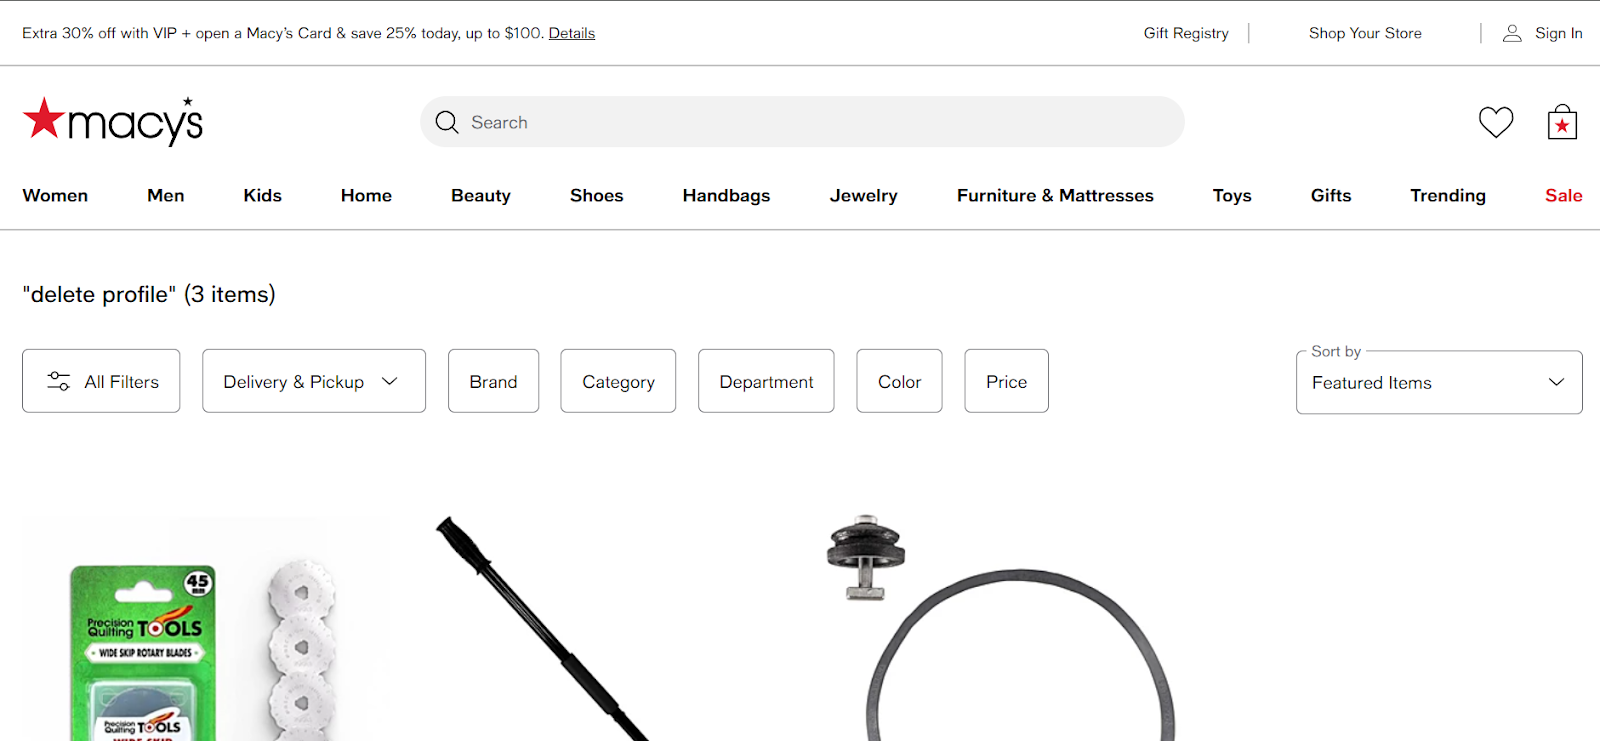1600x741 pixels.
Task: Click the Details promo link
Action: click(x=572, y=33)
